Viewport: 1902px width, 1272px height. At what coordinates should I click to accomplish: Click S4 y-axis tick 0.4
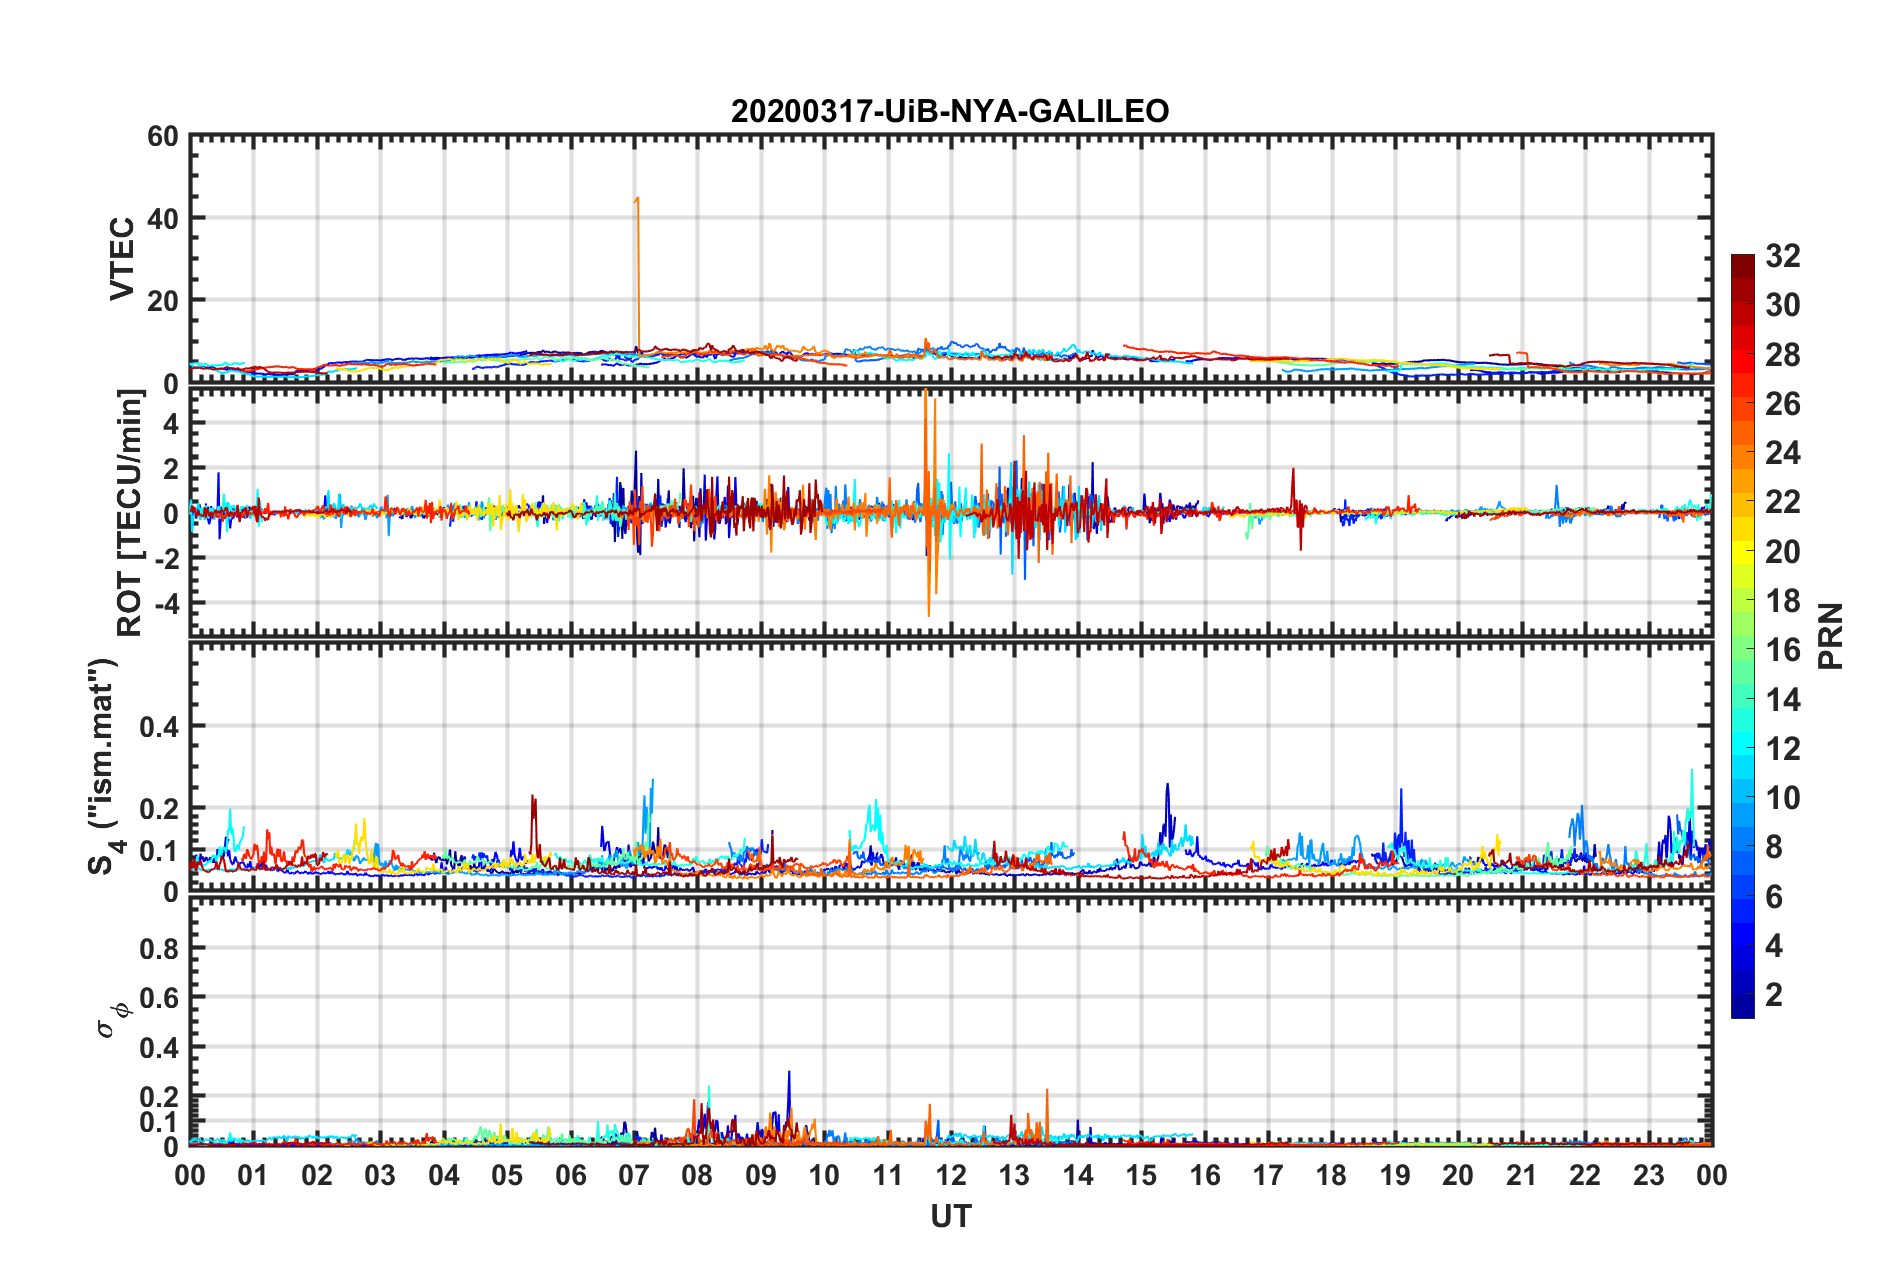coord(159,727)
